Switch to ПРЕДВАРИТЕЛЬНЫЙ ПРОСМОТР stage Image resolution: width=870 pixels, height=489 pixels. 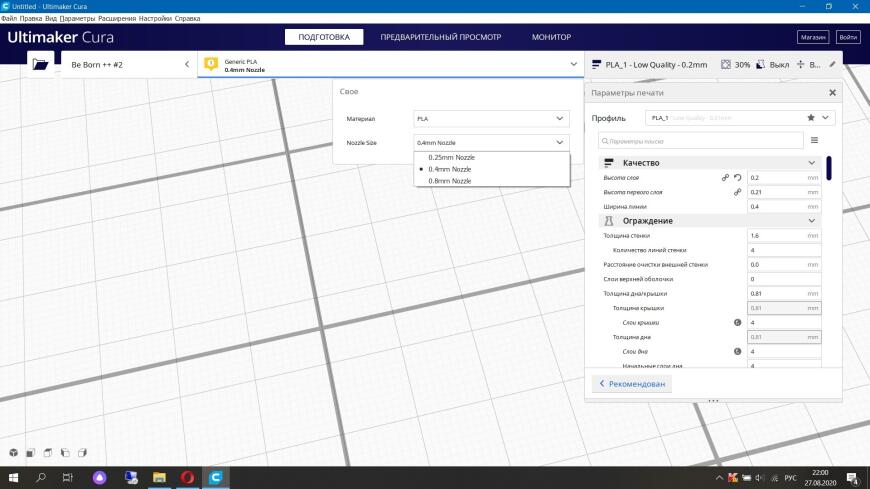(x=441, y=37)
